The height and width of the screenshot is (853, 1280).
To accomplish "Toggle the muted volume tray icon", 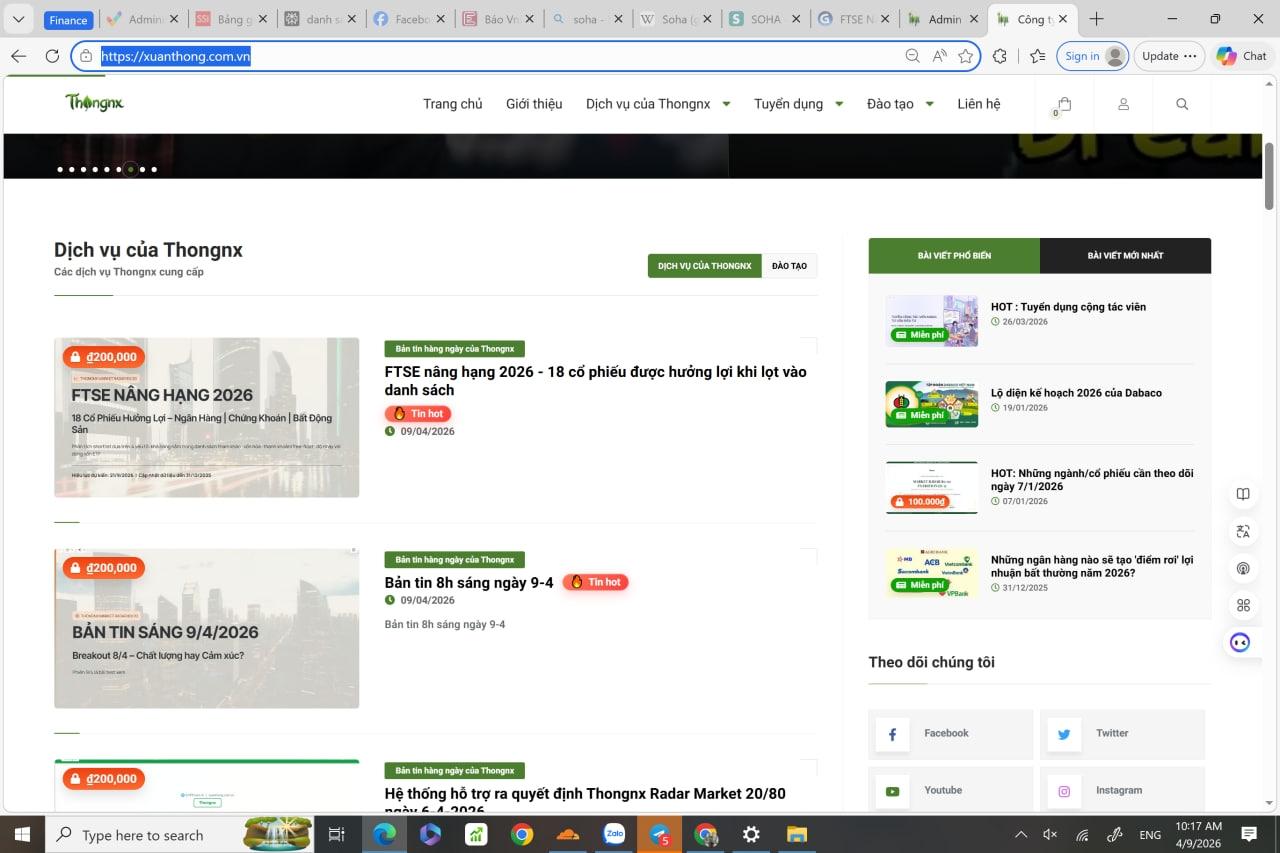I will (1050, 834).
